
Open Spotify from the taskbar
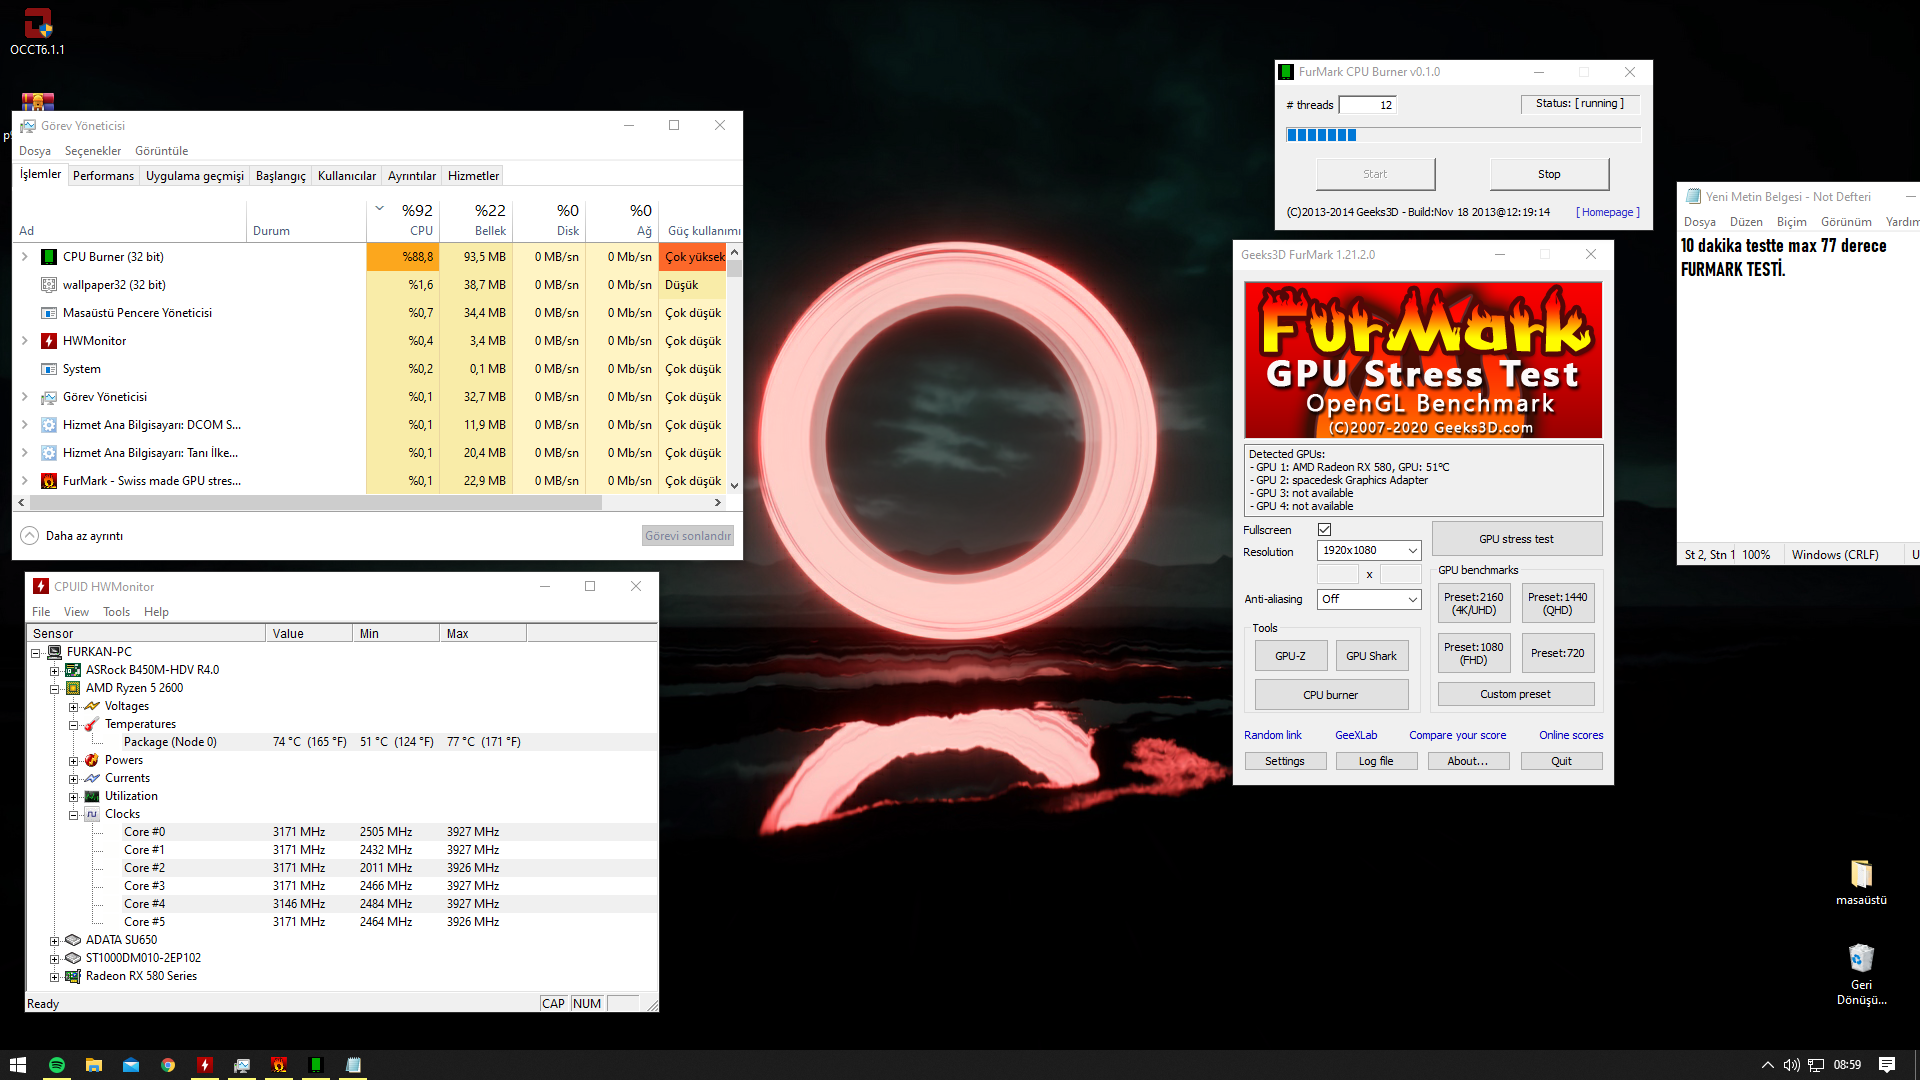click(x=57, y=1065)
